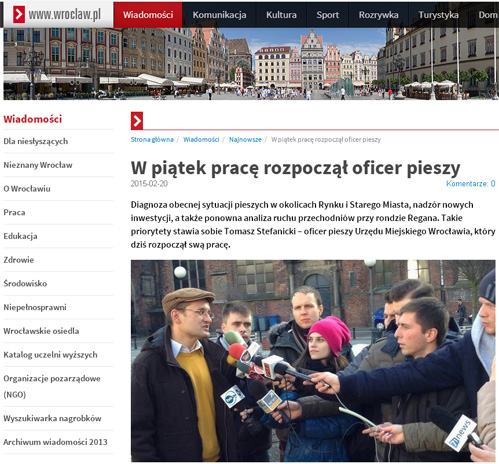499x464 pixels.
Task: Click the press conference article photo
Action: pos(313,361)
